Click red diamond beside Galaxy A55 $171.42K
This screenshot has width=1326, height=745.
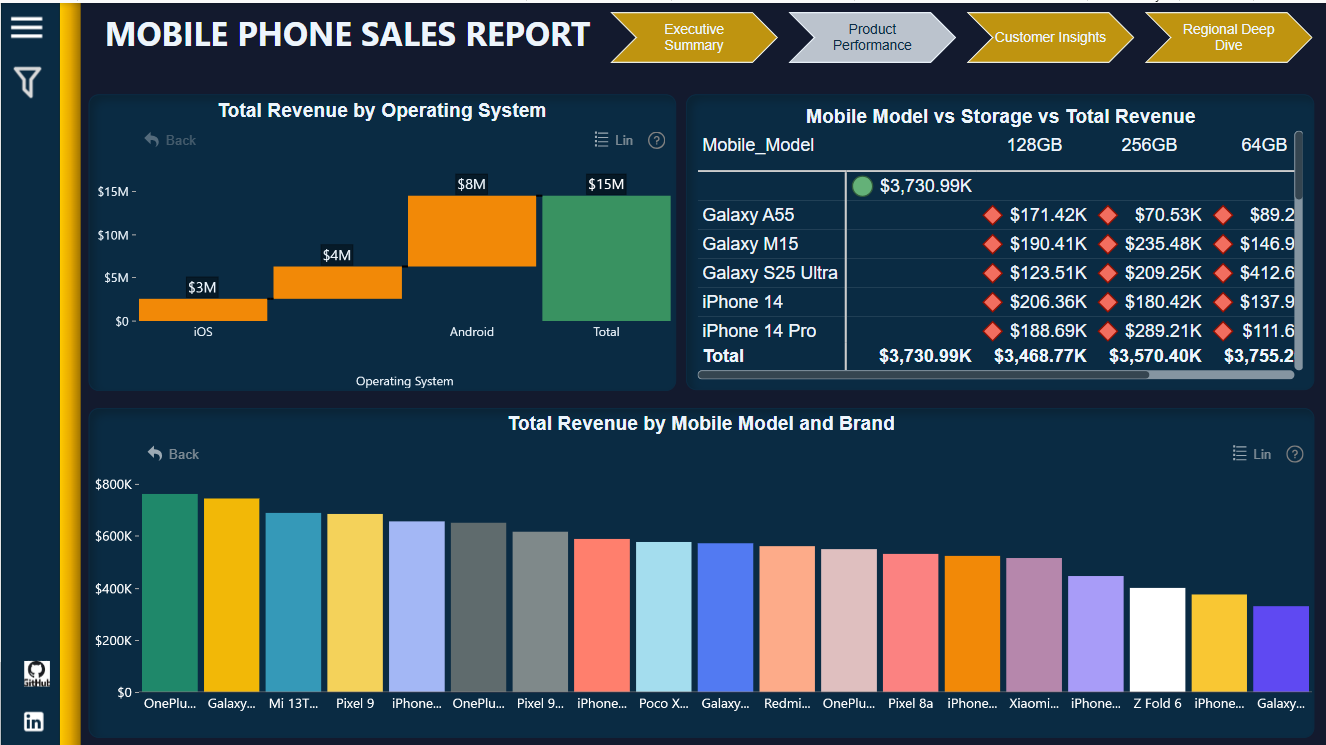tap(992, 215)
